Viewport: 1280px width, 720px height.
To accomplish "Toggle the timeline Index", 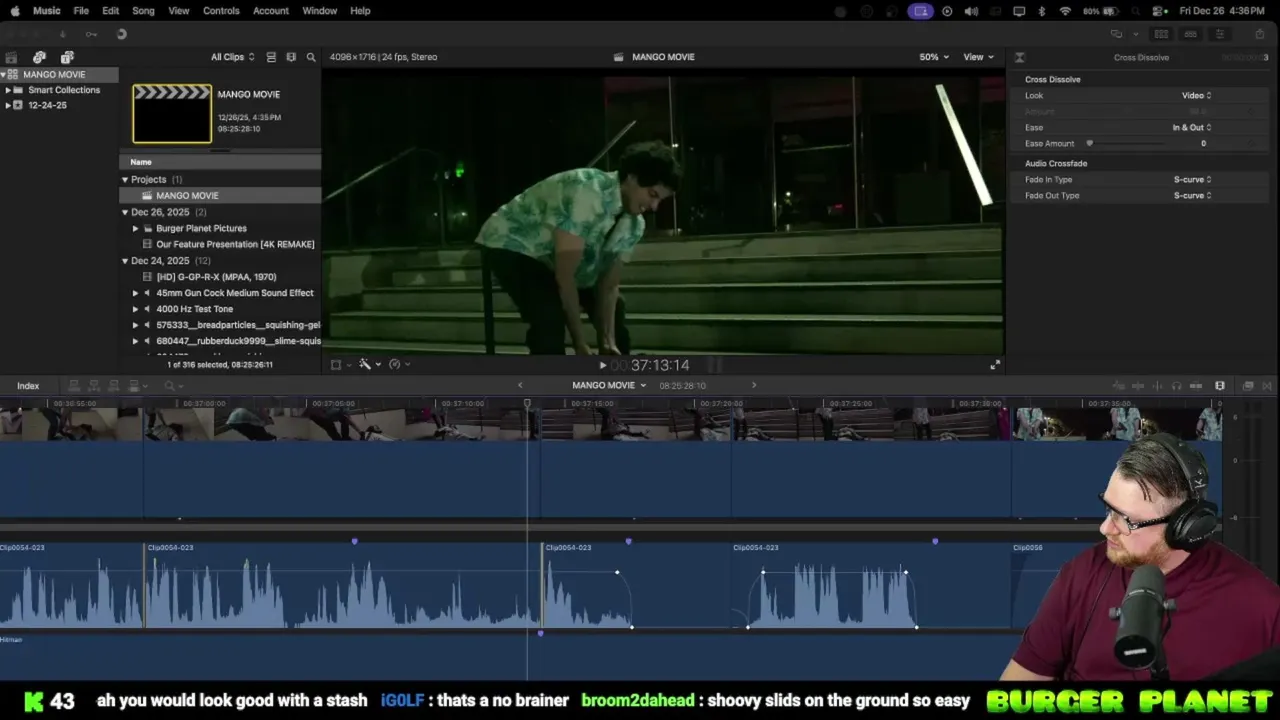I will pyautogui.click(x=27, y=386).
